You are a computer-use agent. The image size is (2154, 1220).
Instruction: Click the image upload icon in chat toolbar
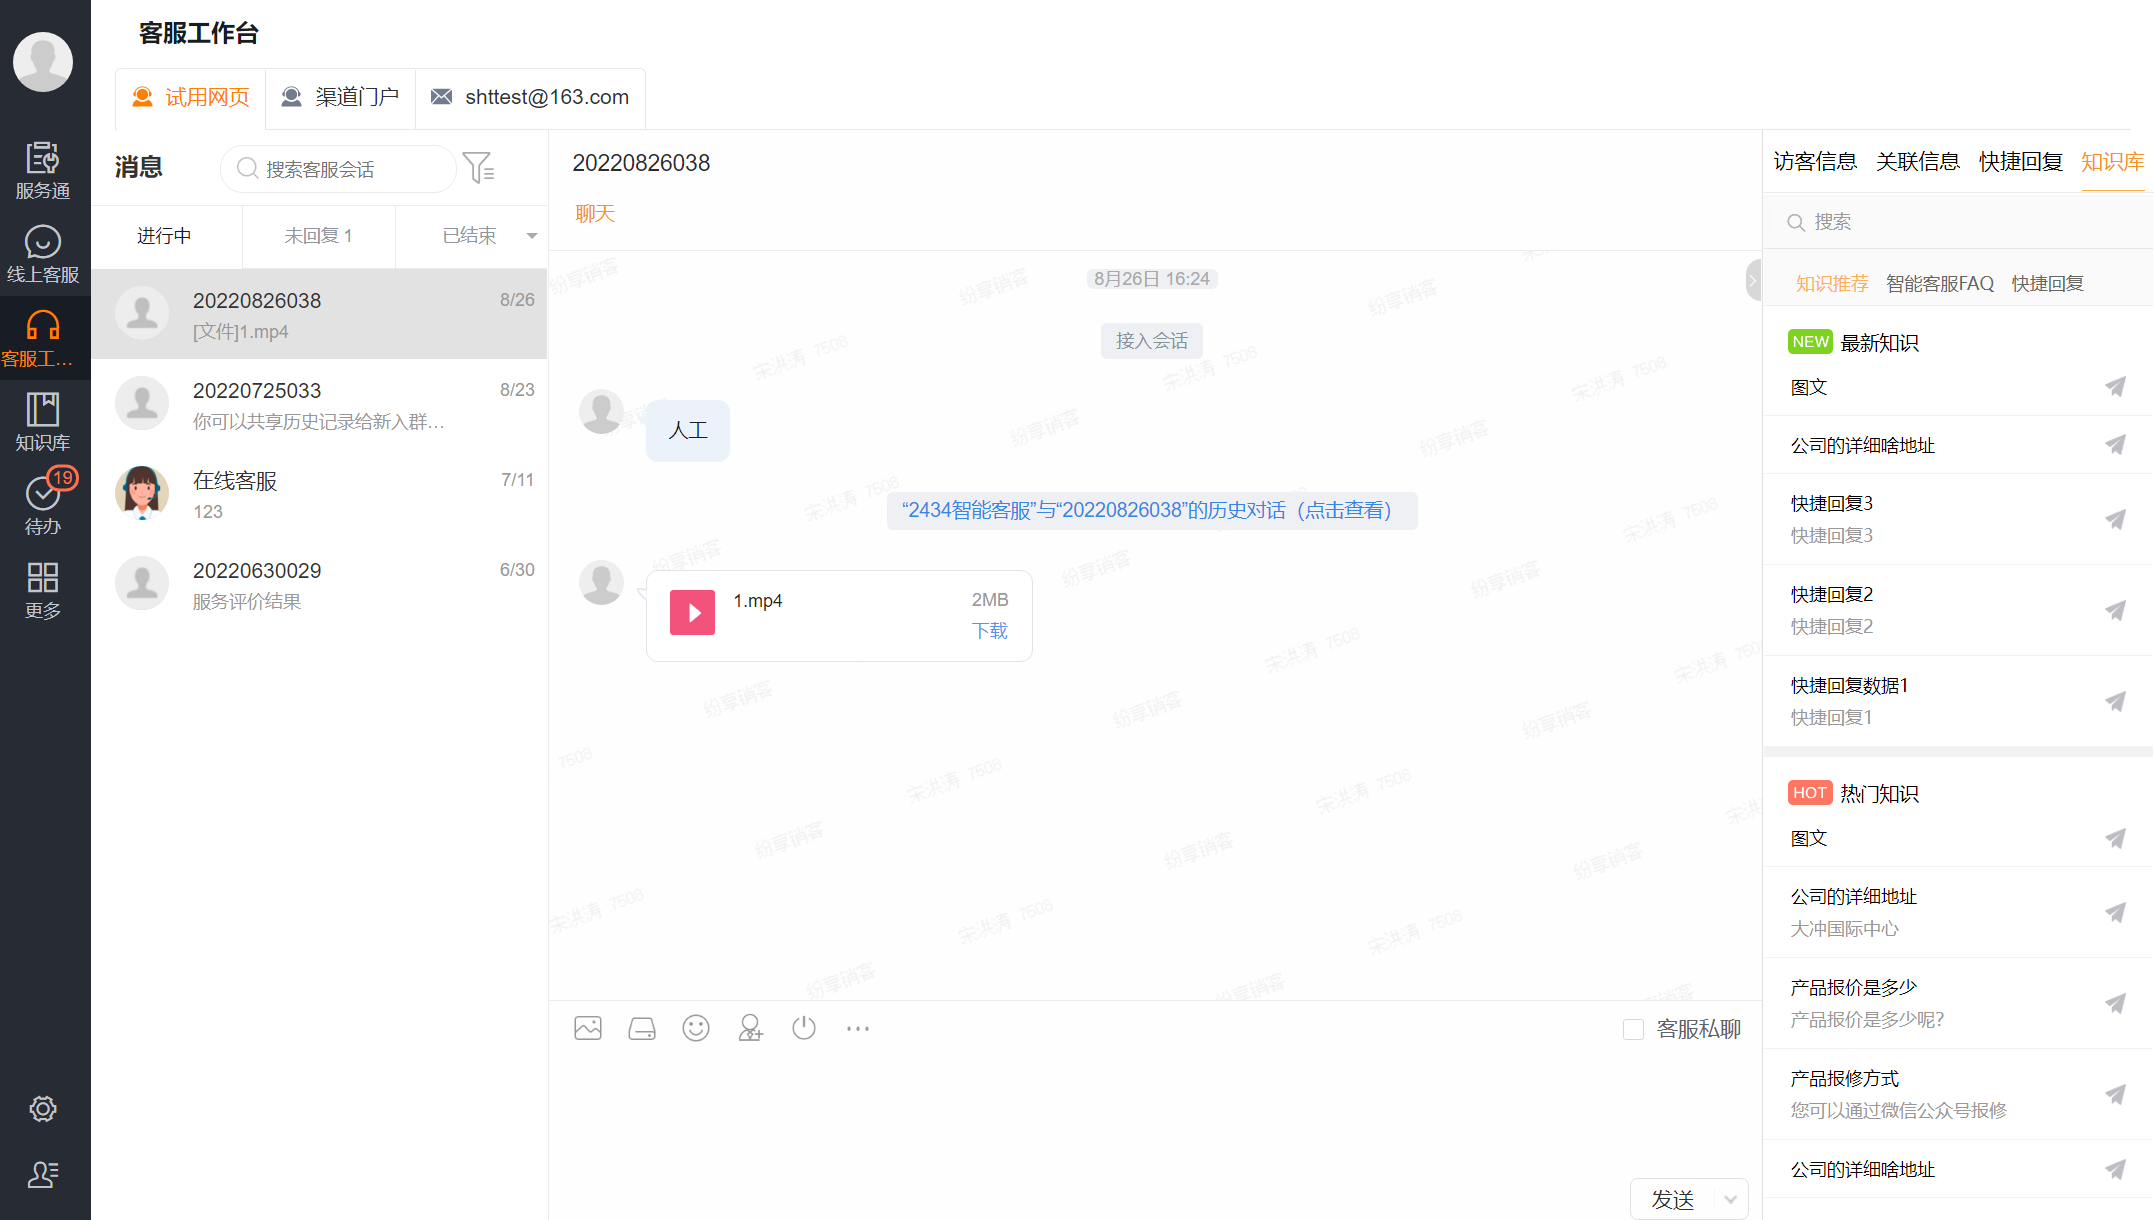pos(588,1028)
